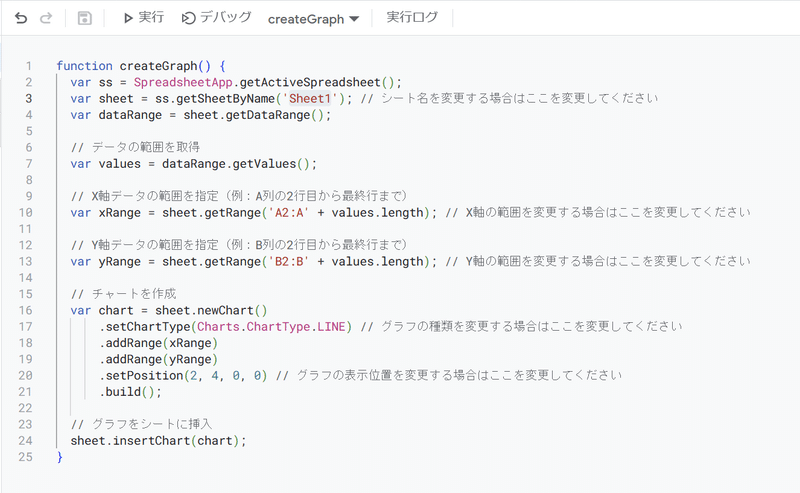Click .addRange(yRange) on line 19
This screenshot has width=800, height=493.
click(159, 359)
